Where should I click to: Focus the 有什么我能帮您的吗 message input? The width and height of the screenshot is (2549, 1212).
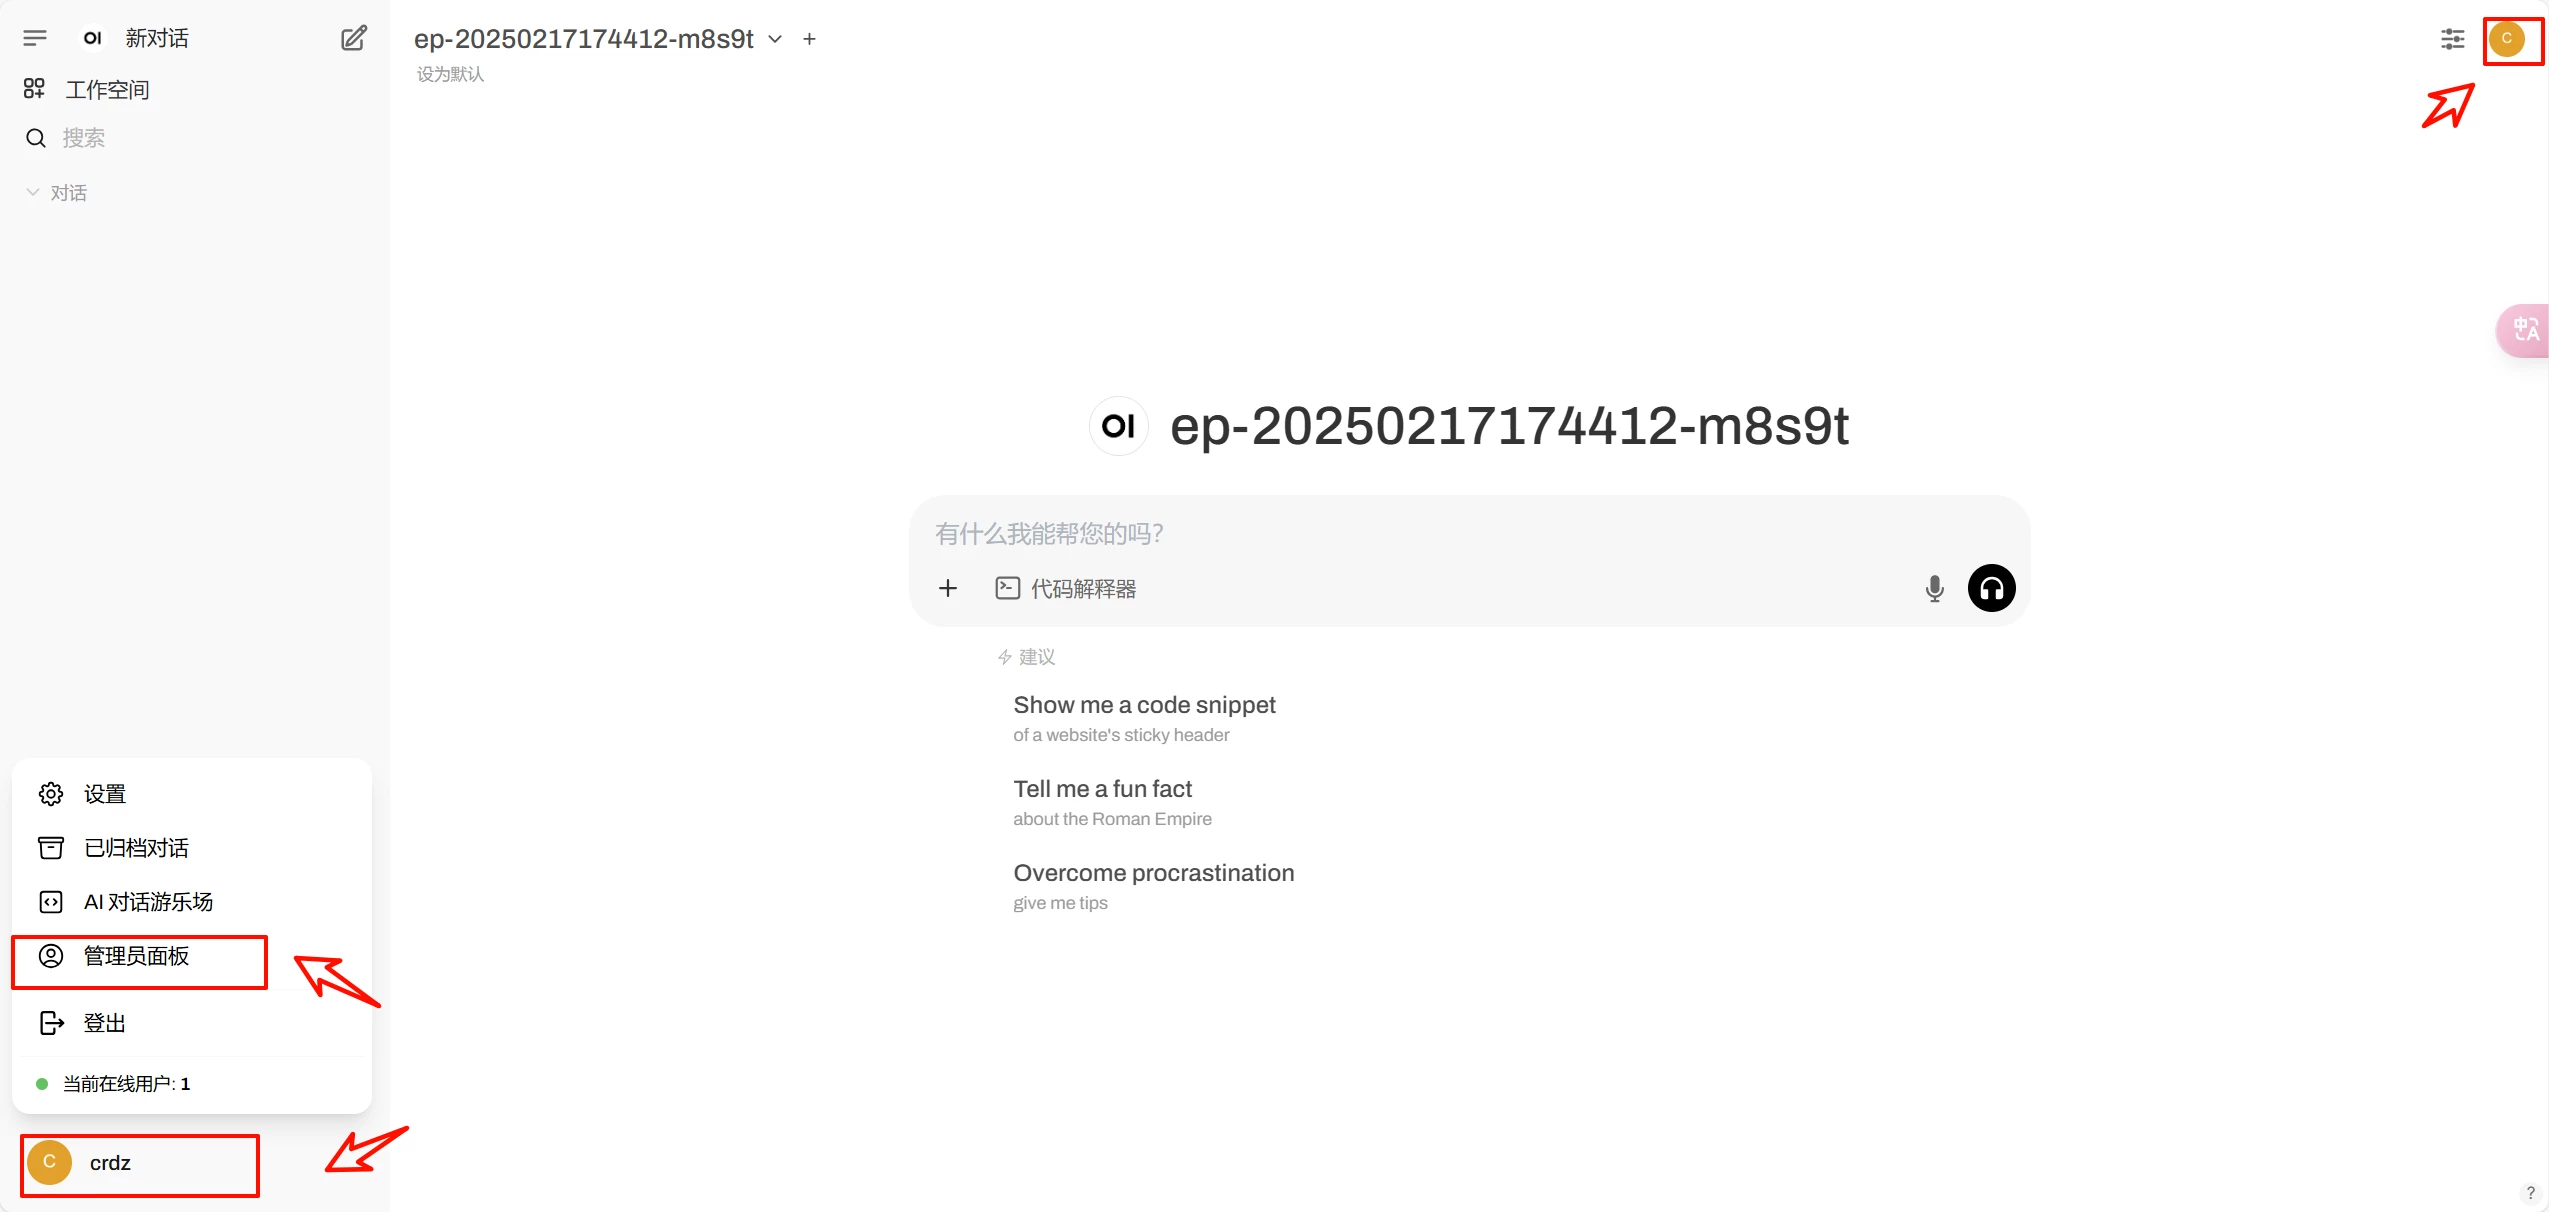[1468, 533]
